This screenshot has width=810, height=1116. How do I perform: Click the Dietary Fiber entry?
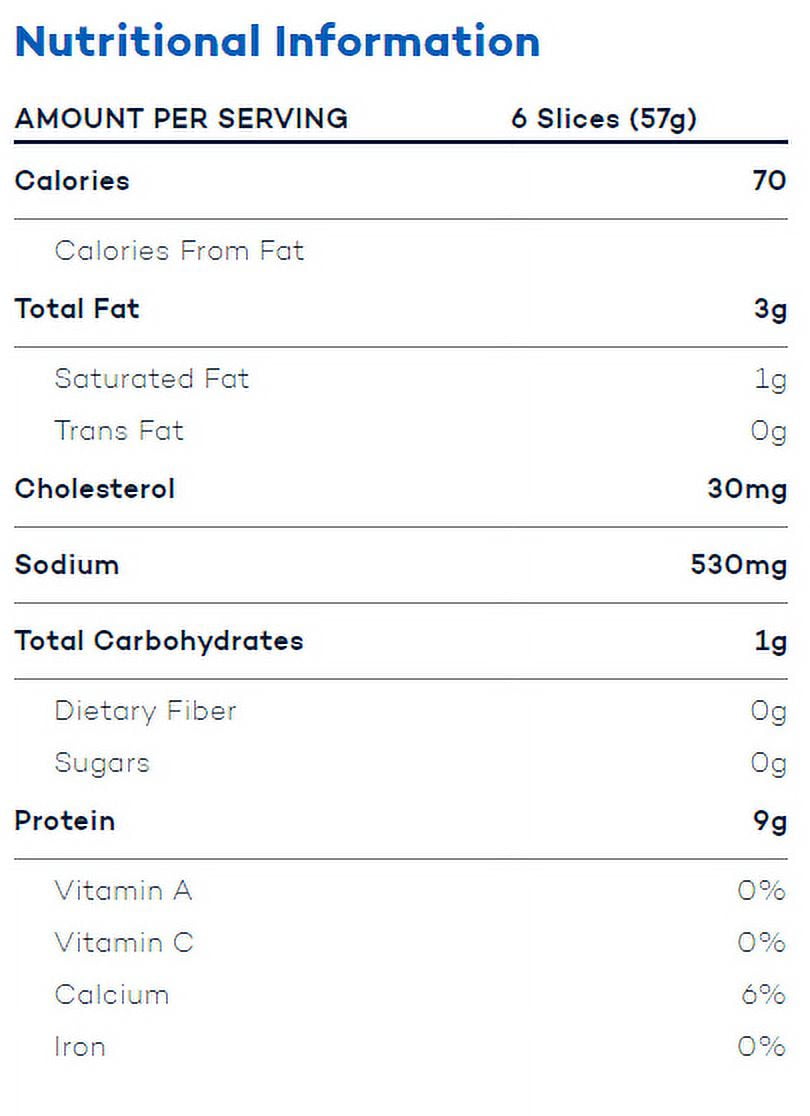point(145,711)
